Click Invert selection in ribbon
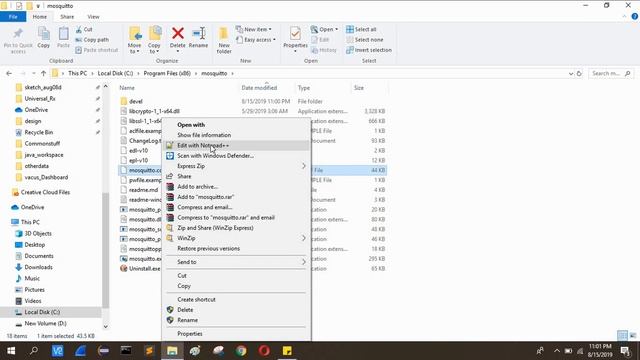The width and height of the screenshot is (640, 360). pyautogui.click(x=369, y=50)
